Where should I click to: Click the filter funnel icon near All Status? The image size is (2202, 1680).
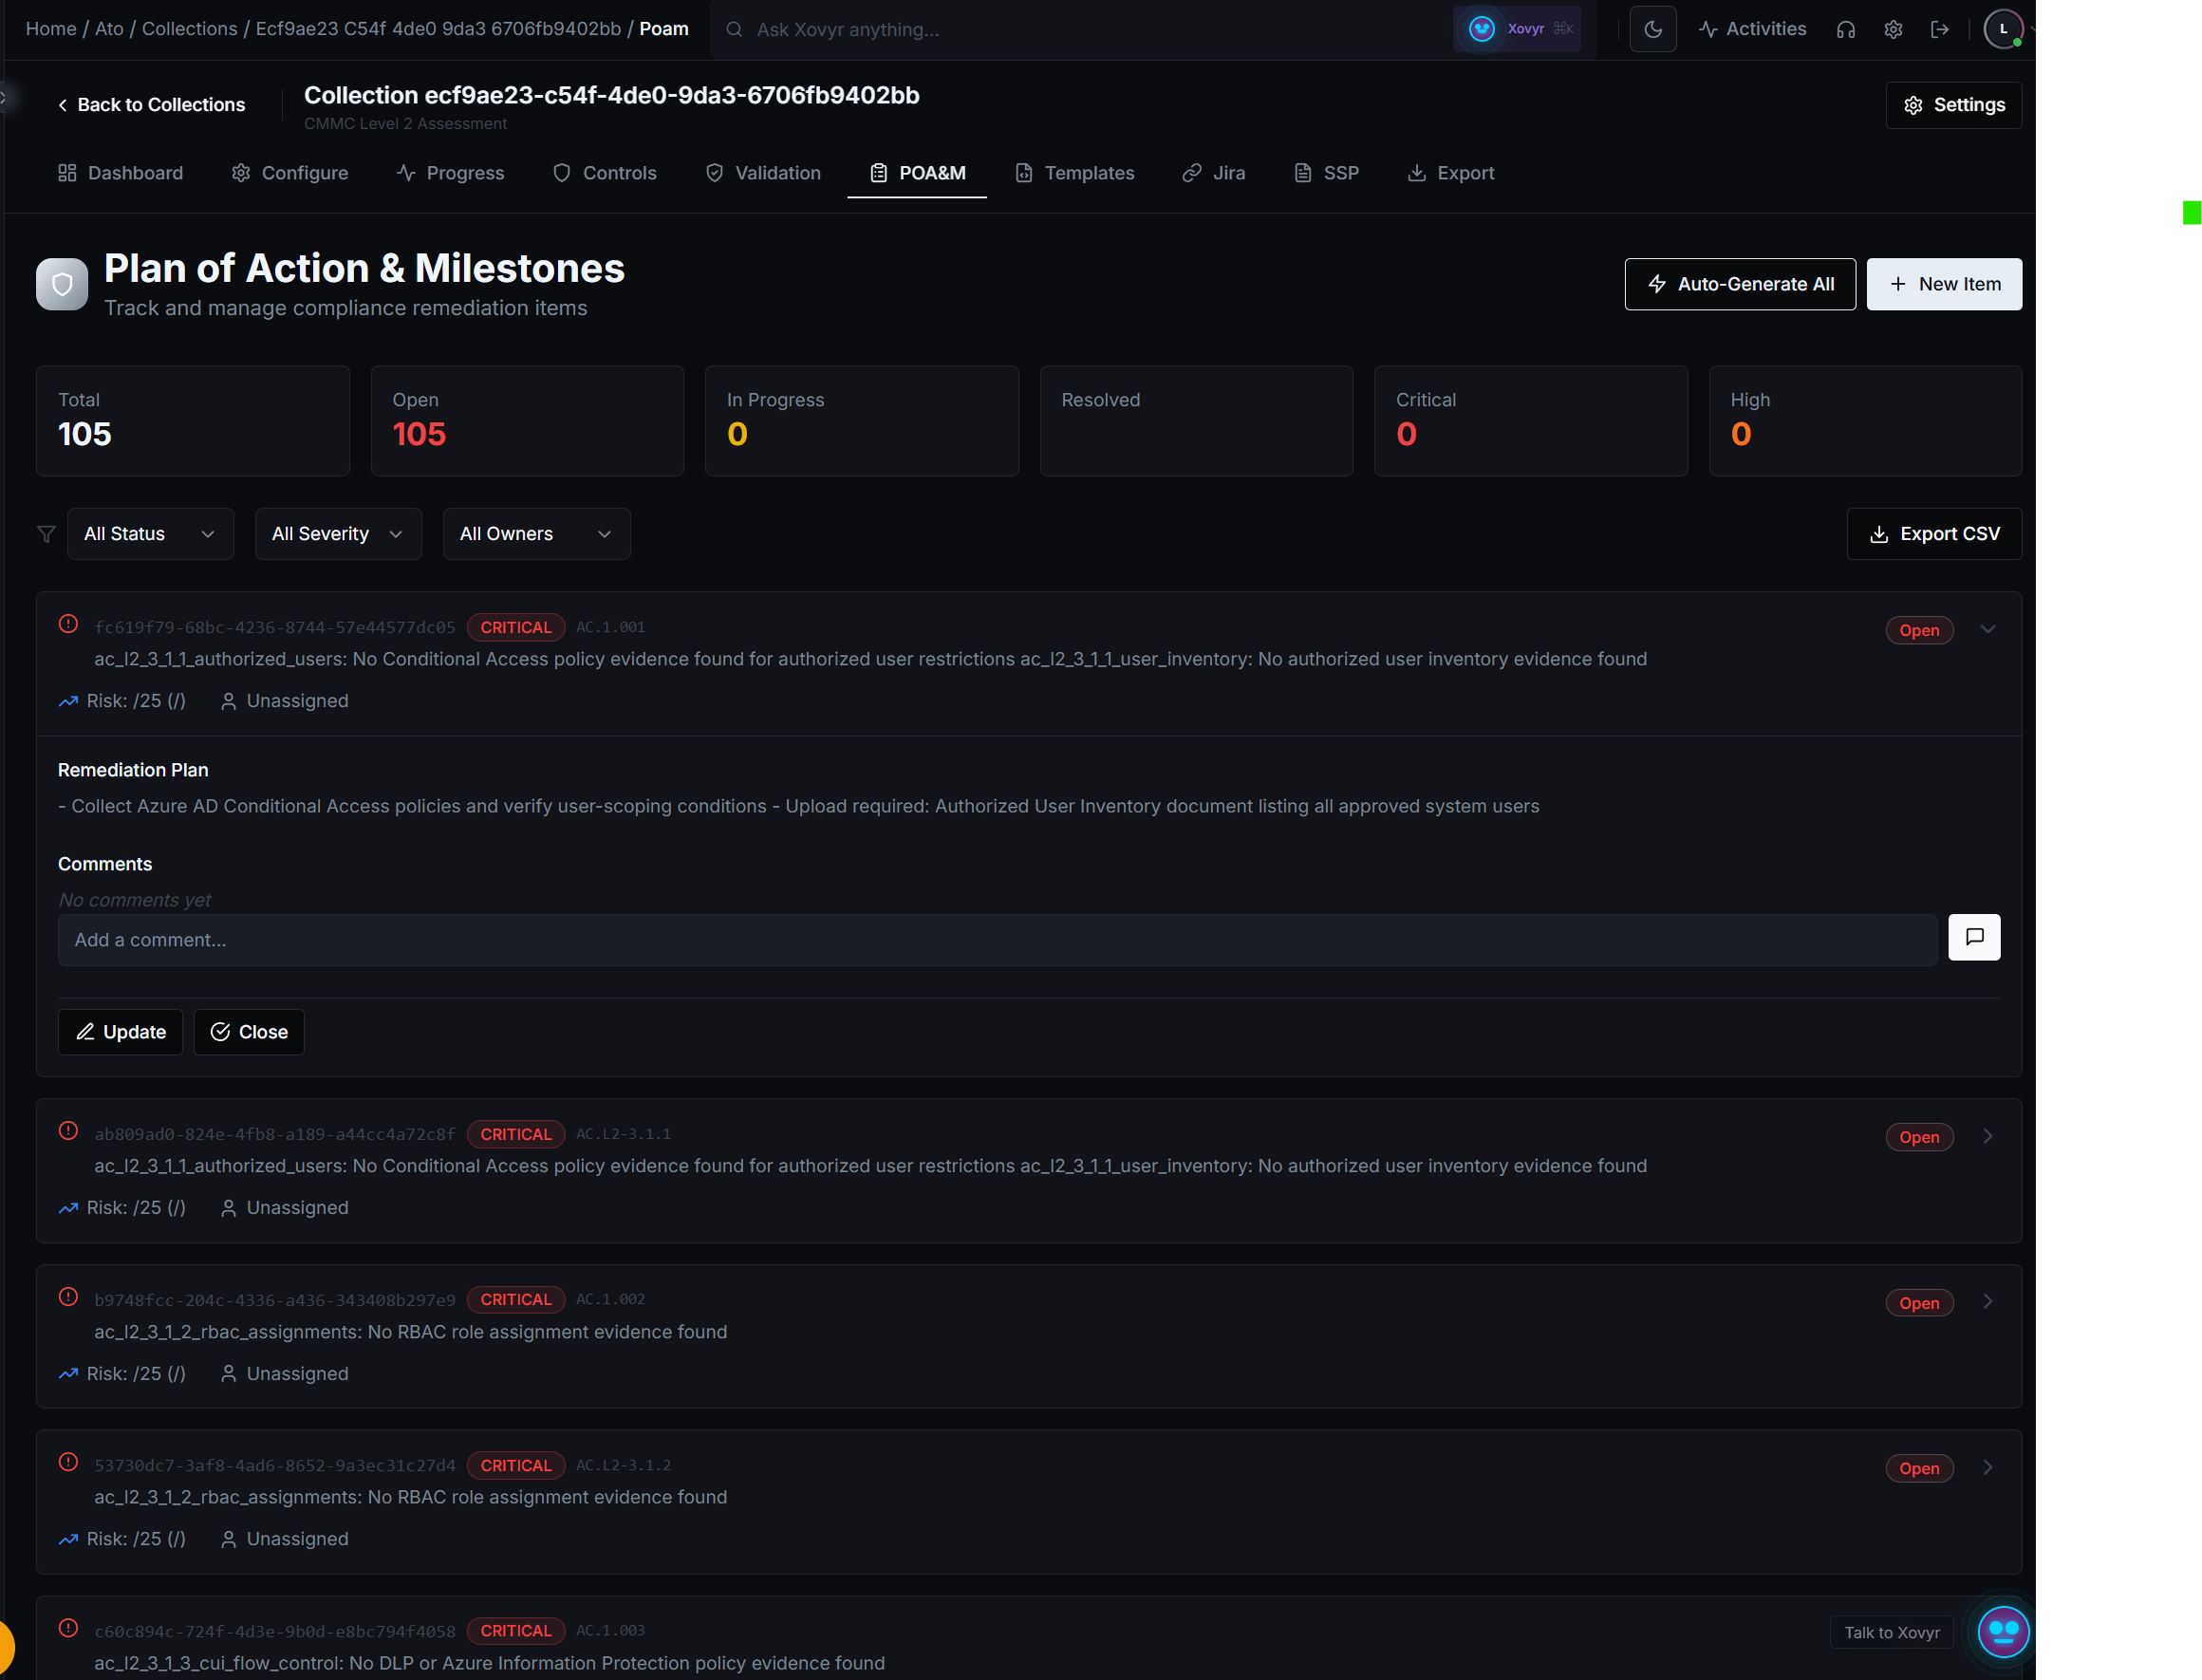tap(45, 533)
